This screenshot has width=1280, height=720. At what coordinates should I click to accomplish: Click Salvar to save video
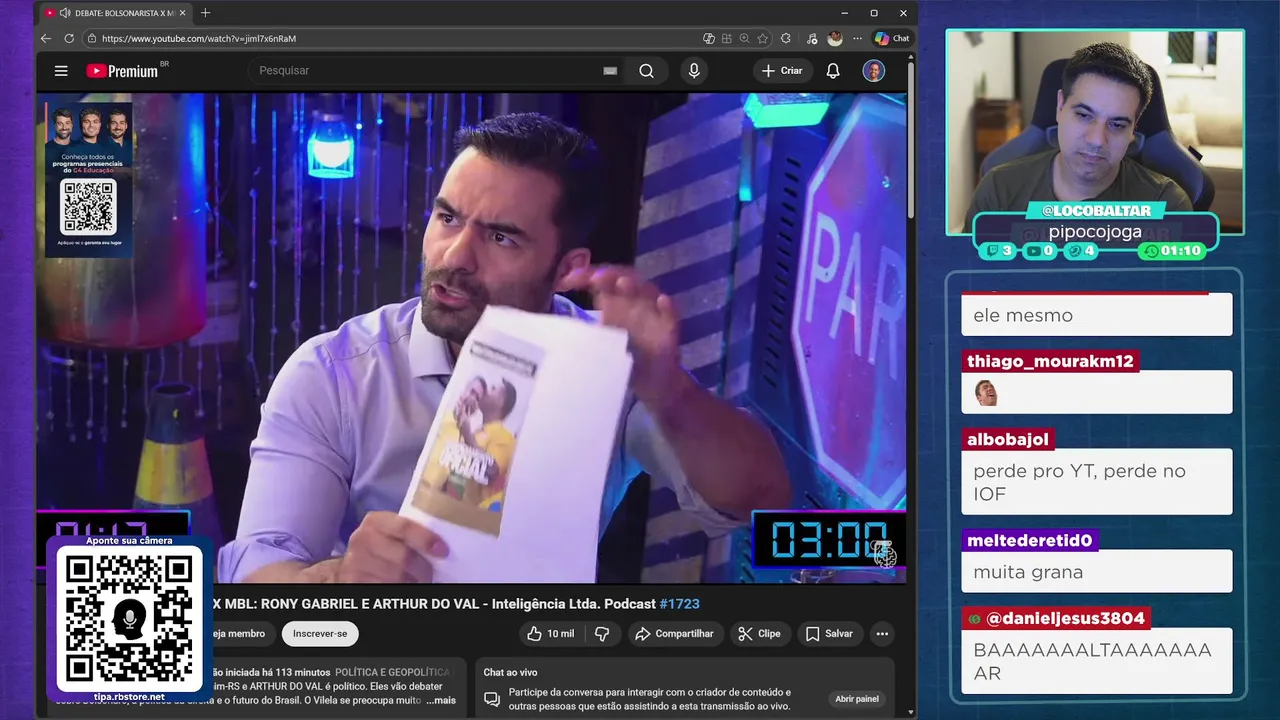click(829, 634)
